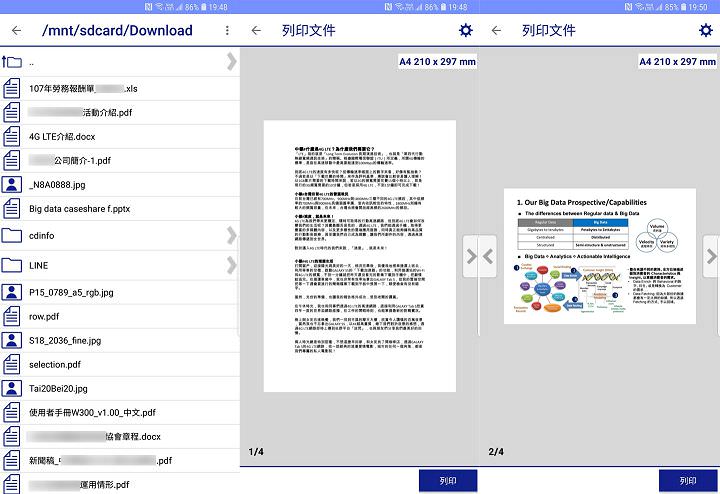Open the cdinfo folder

click(120, 236)
